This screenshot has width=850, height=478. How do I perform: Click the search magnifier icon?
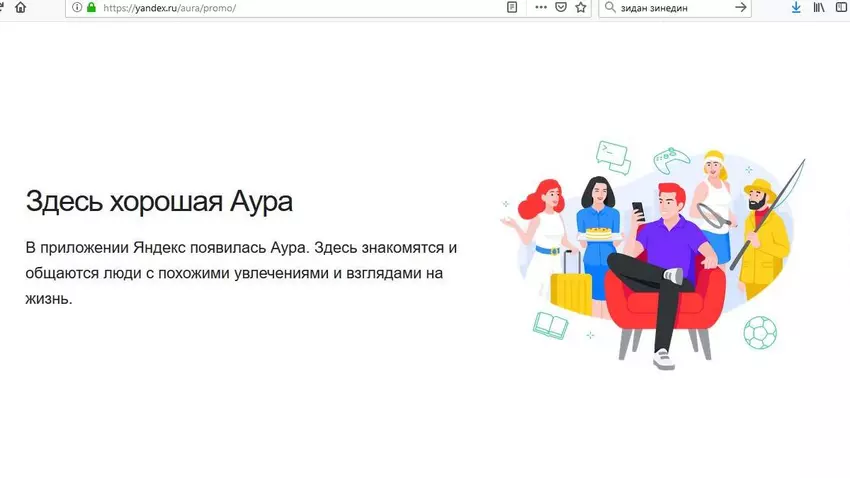(x=612, y=7)
